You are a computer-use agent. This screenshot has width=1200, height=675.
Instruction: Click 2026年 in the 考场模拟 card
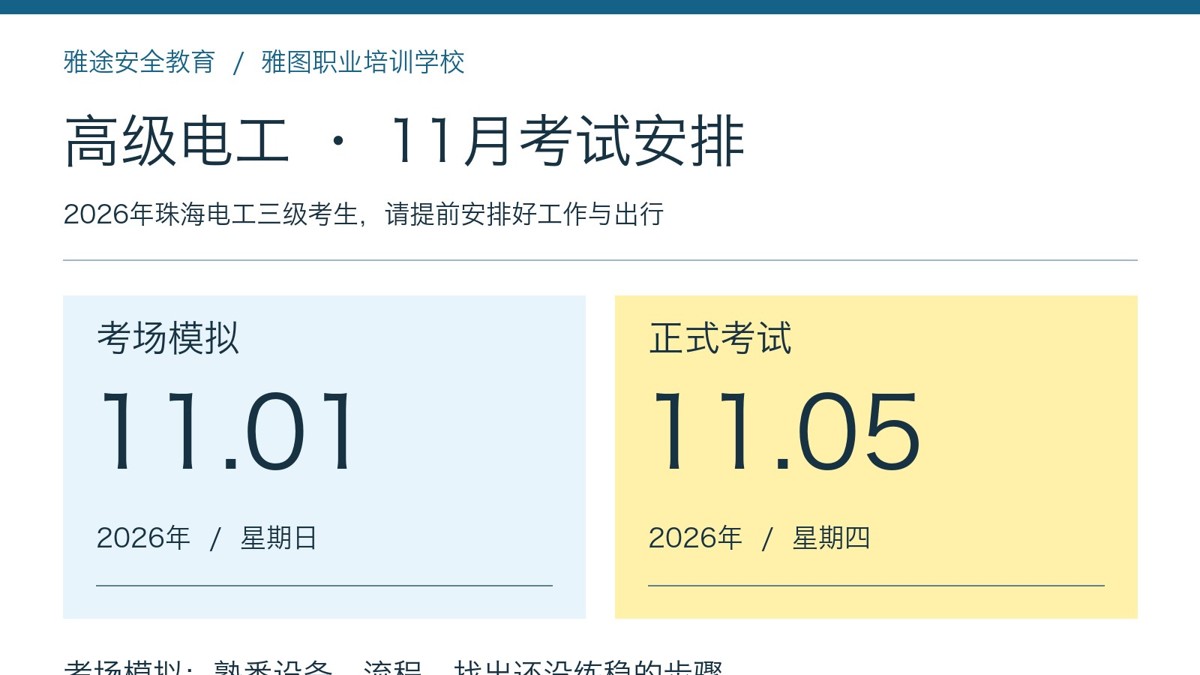click(x=143, y=538)
